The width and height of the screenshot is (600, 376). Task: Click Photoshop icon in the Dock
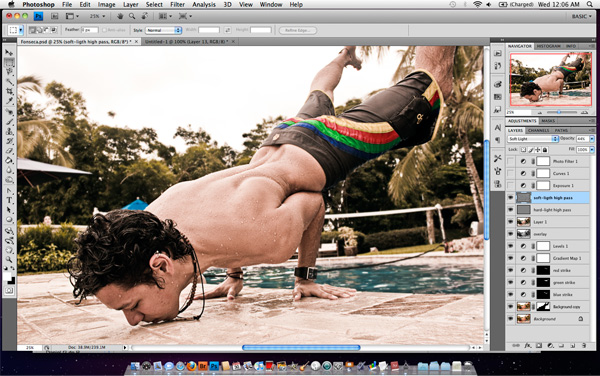[x=214, y=366]
